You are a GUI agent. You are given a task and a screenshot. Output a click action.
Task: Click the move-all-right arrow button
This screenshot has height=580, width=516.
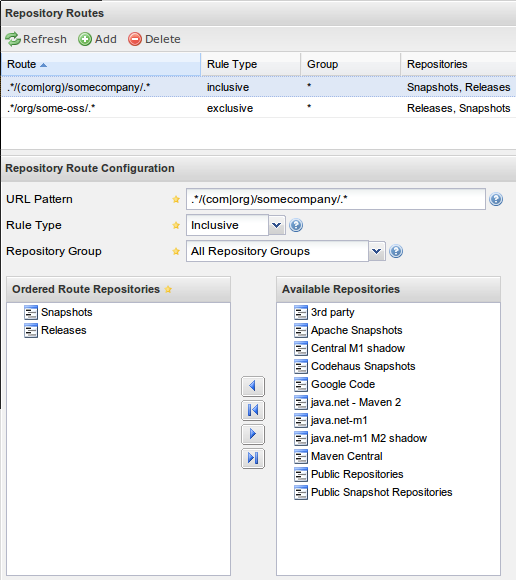253,458
